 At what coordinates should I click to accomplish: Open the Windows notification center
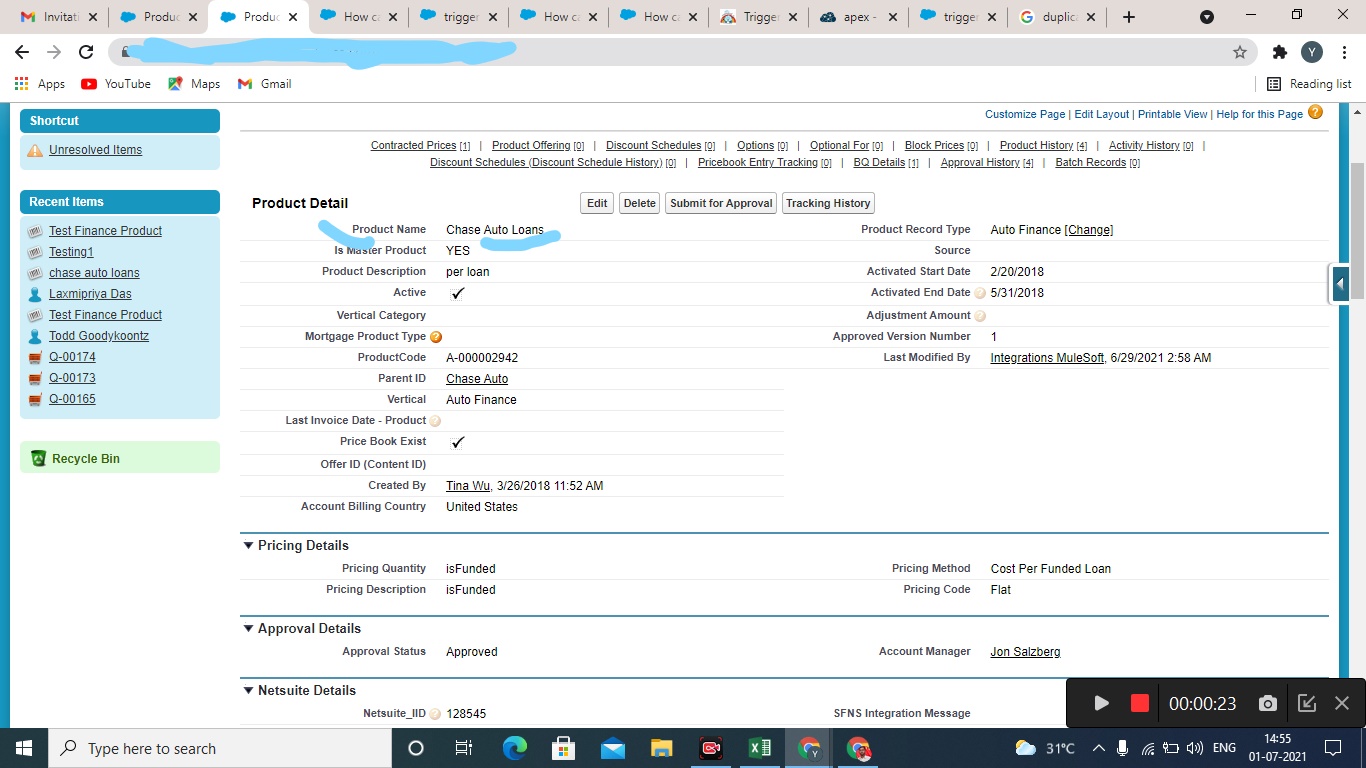pyautogui.click(x=1333, y=748)
